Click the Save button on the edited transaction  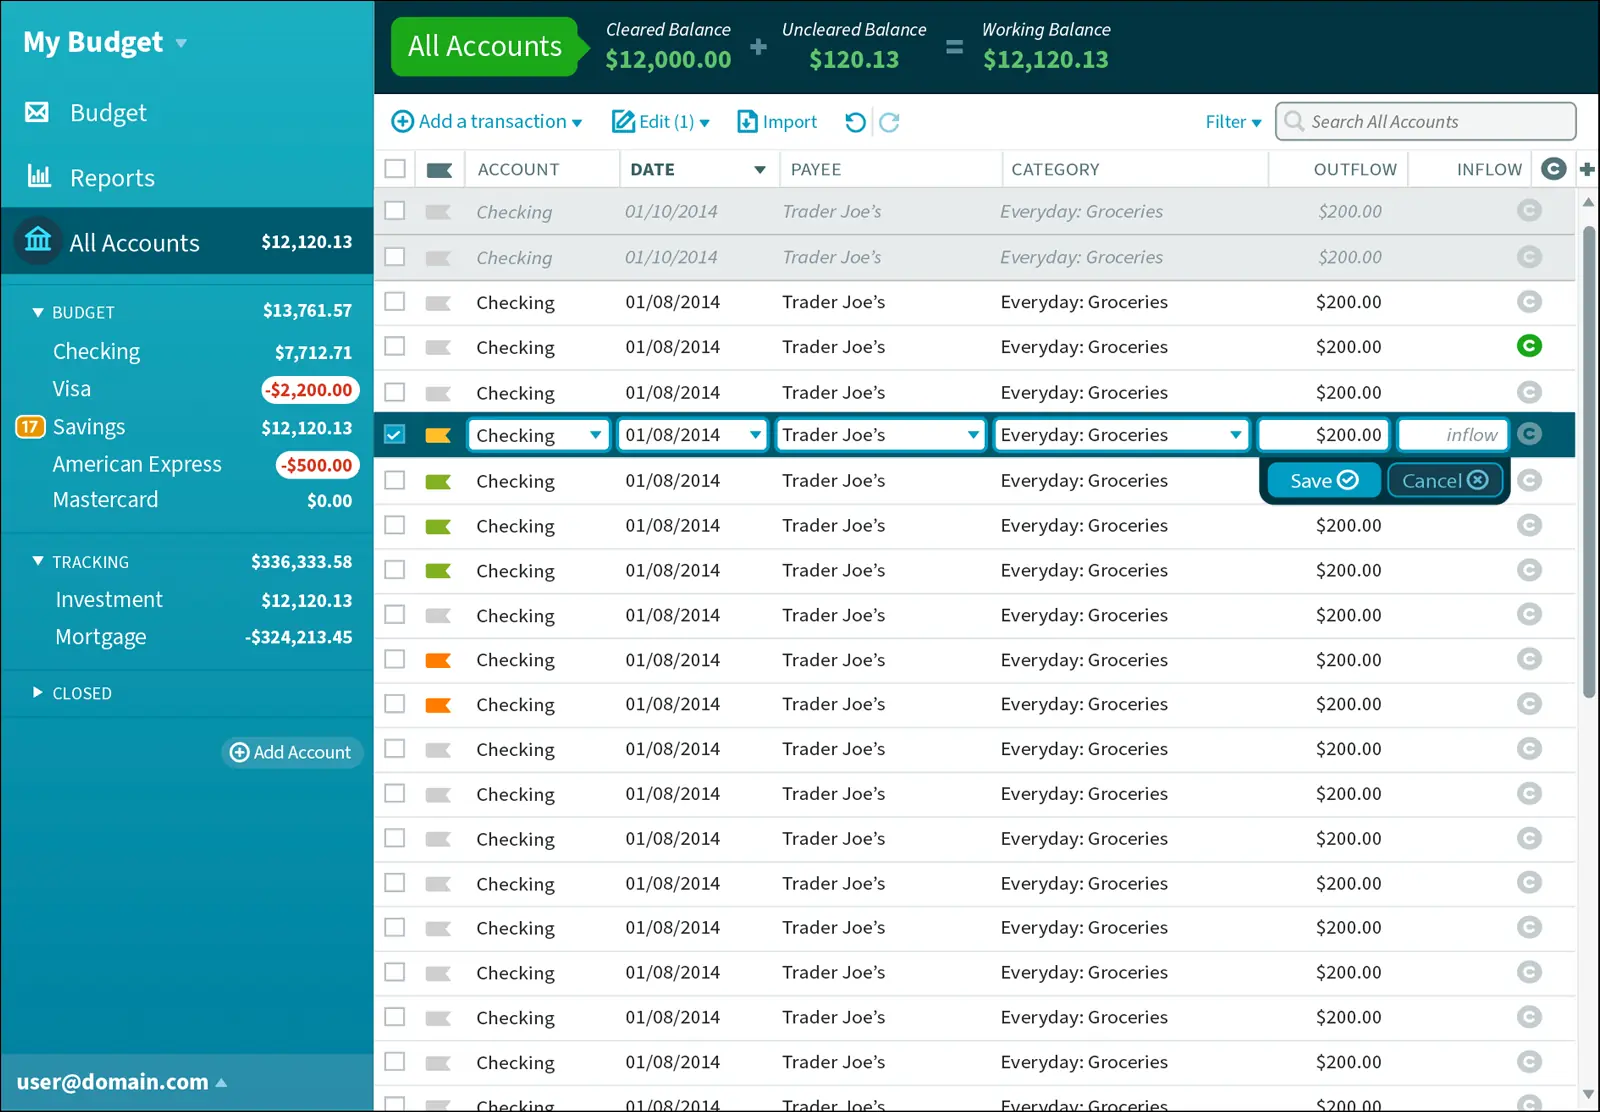1322,480
